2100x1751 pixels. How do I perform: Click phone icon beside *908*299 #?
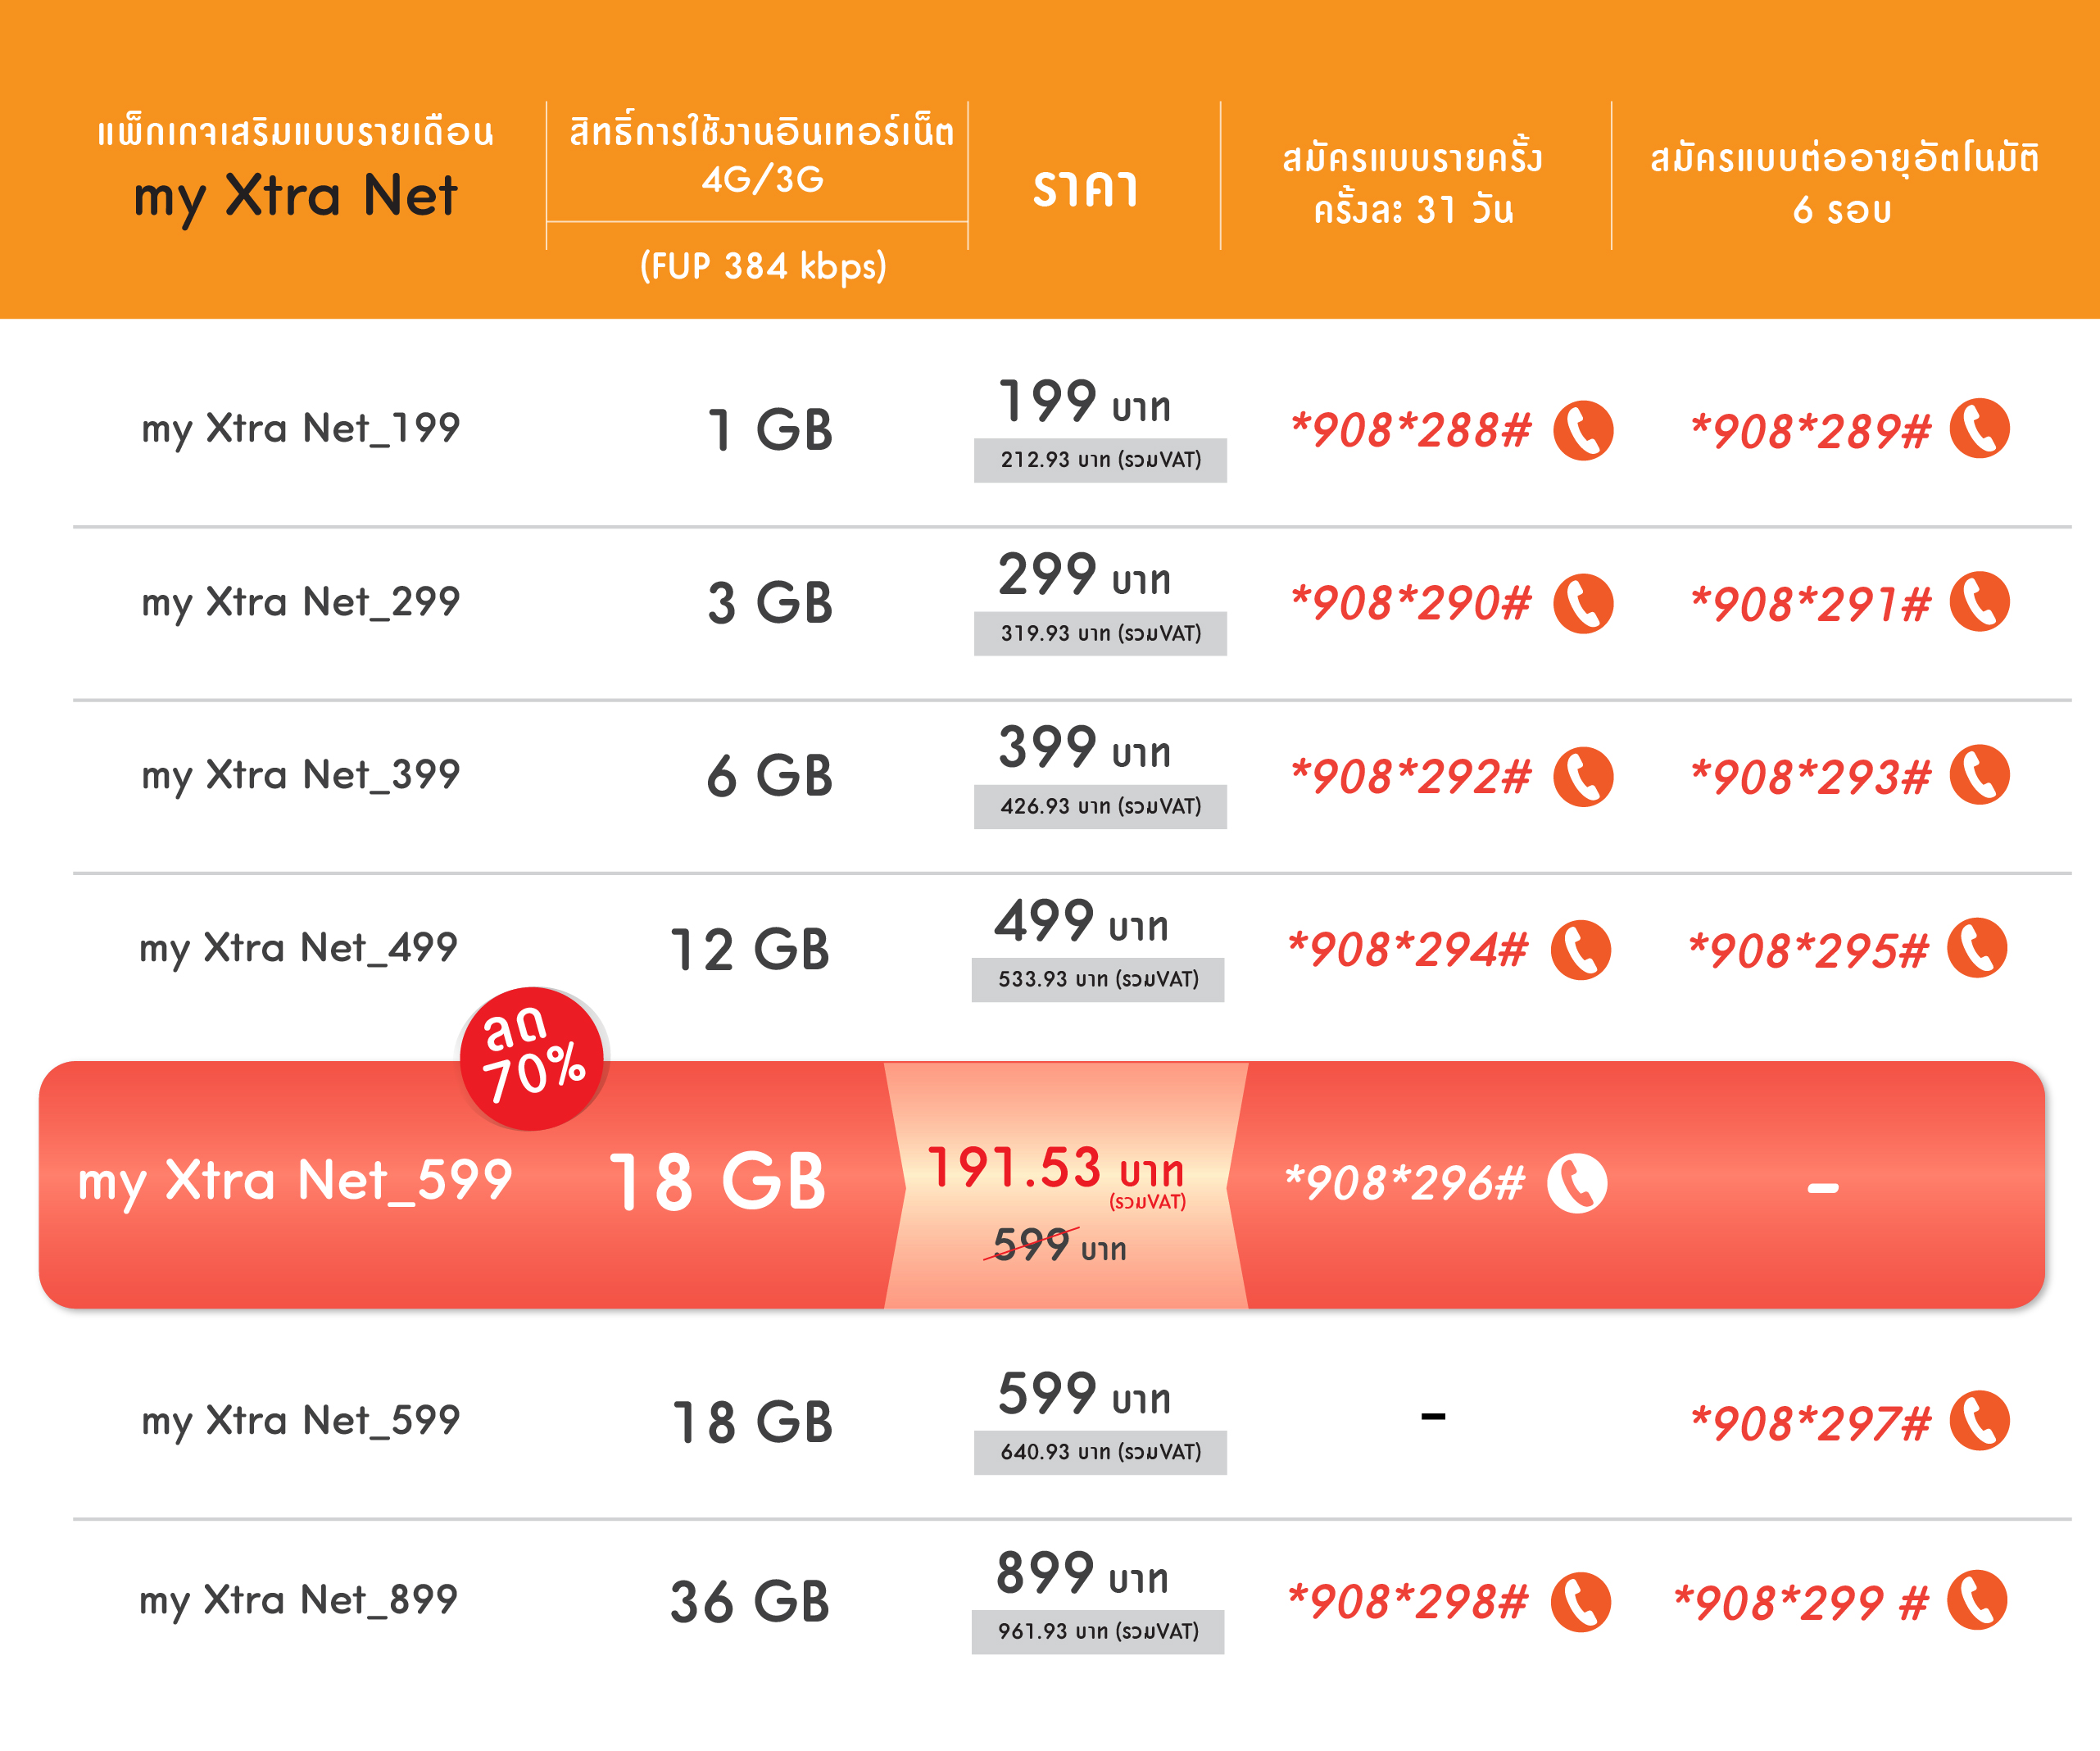pos(1978,1600)
